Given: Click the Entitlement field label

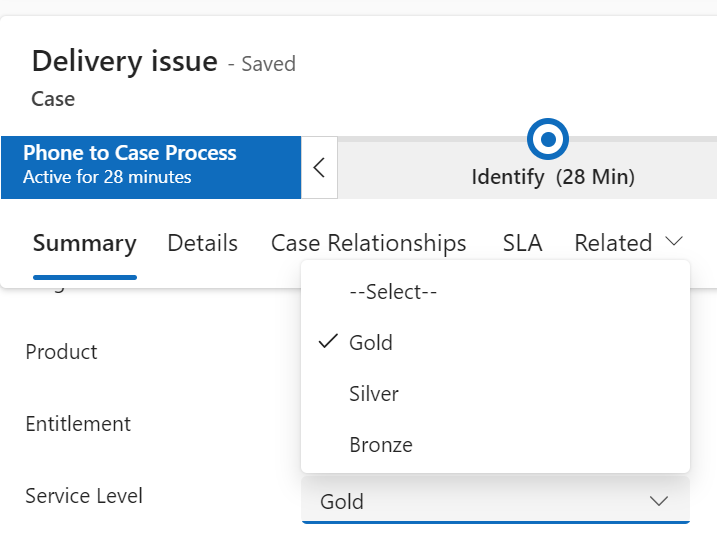Looking at the screenshot, I should coord(78,424).
